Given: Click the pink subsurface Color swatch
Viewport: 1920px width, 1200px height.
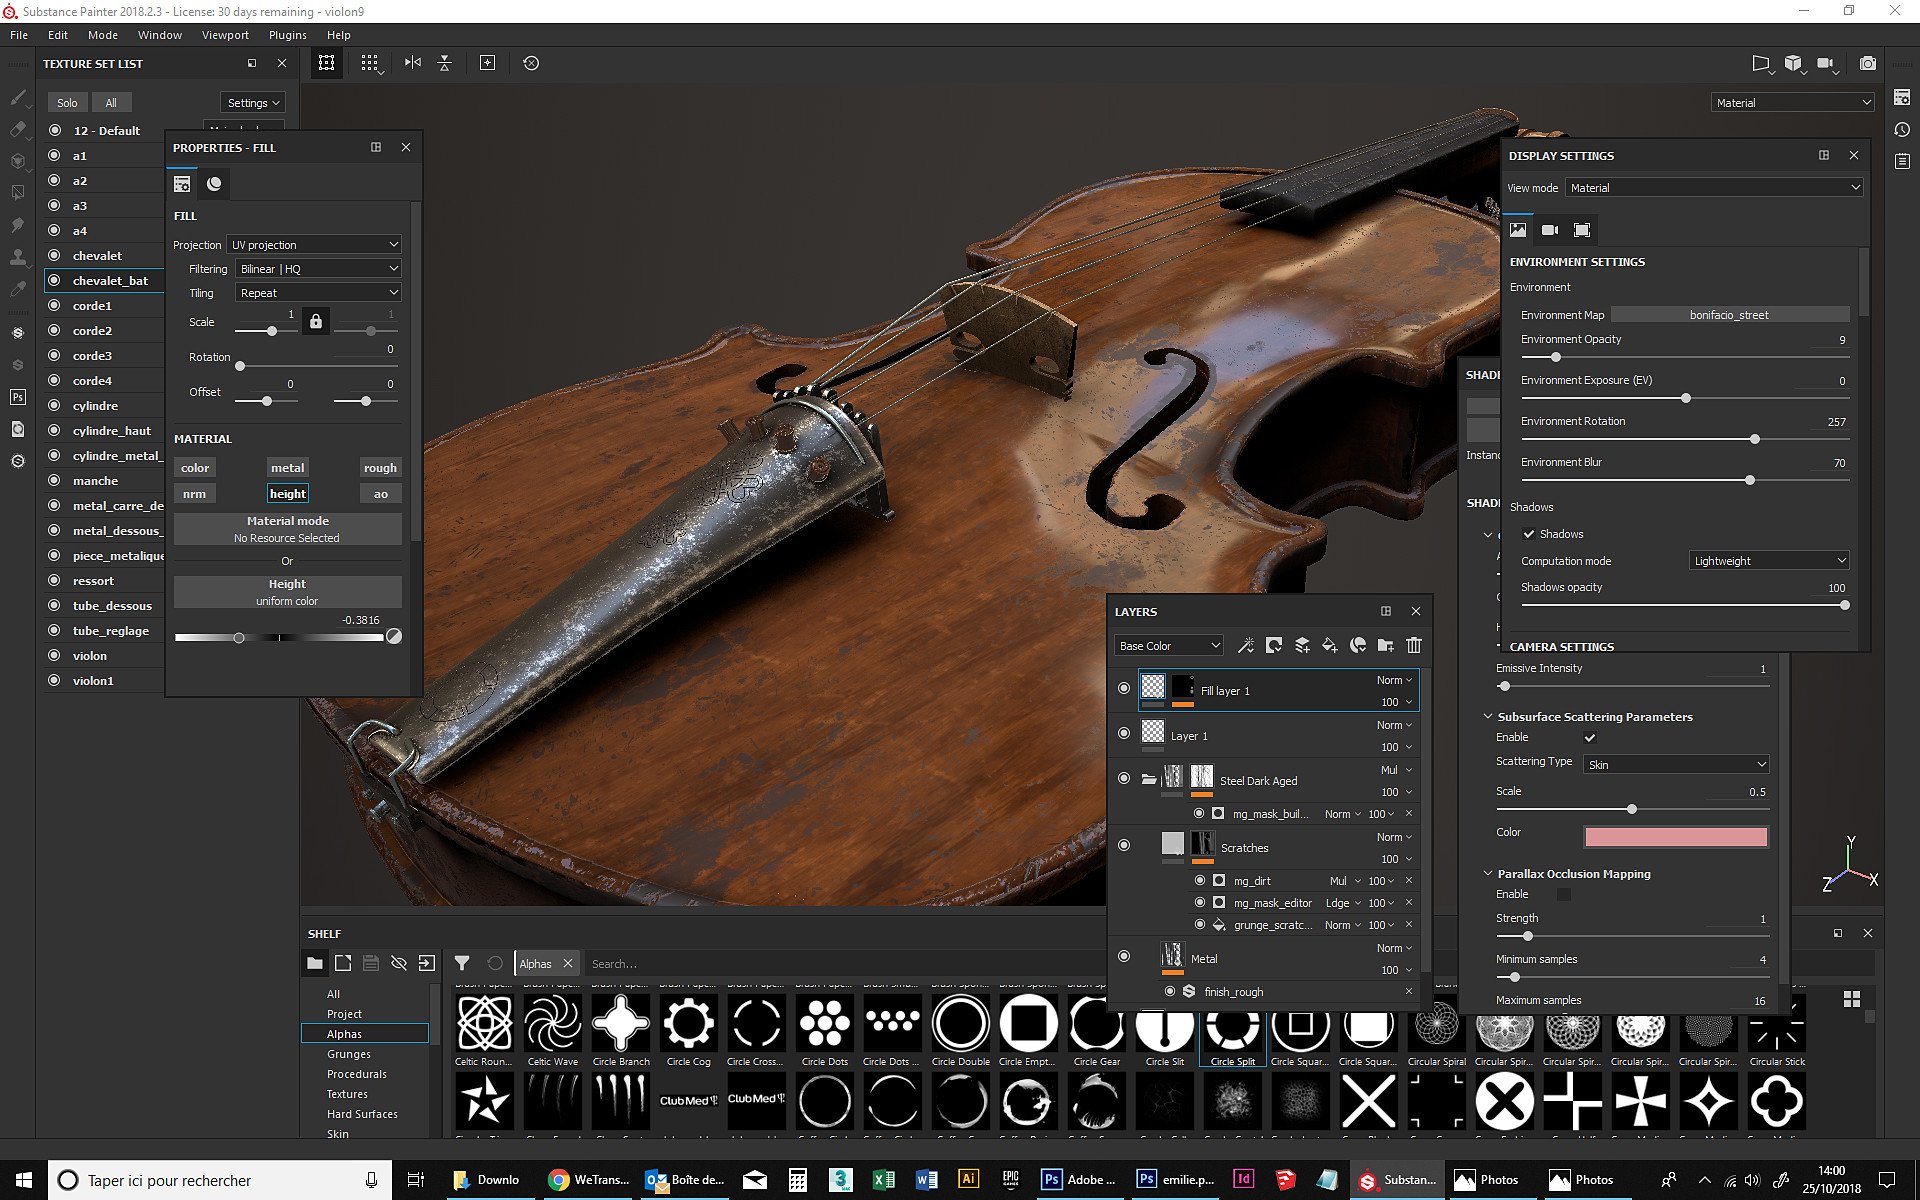Looking at the screenshot, I should [x=1676, y=836].
